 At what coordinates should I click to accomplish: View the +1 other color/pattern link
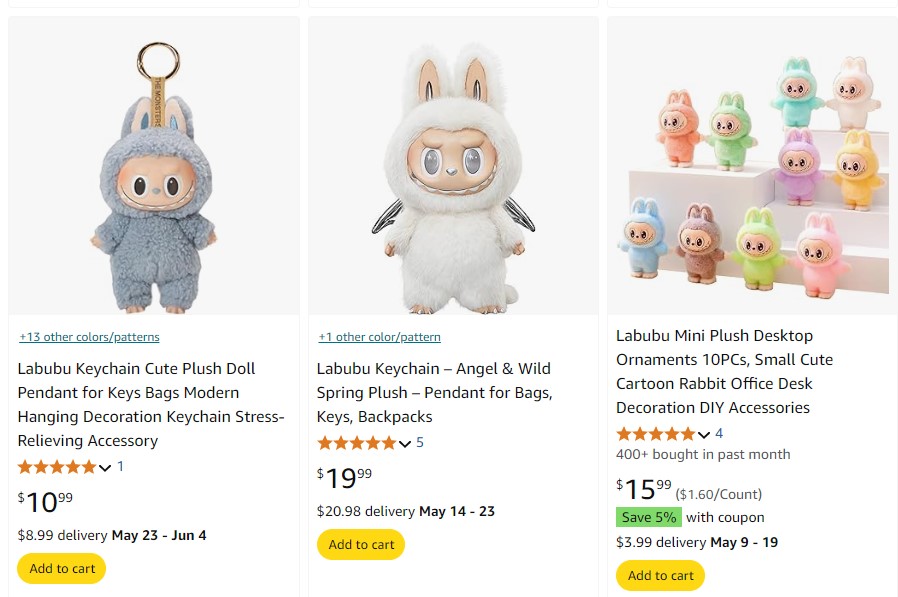coord(379,337)
